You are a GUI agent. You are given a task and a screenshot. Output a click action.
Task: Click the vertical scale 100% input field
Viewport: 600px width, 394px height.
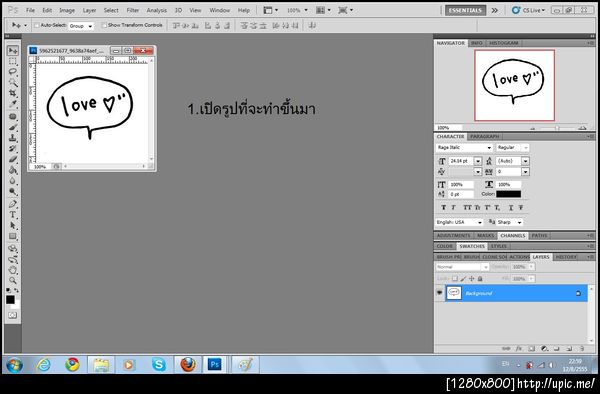461,185
